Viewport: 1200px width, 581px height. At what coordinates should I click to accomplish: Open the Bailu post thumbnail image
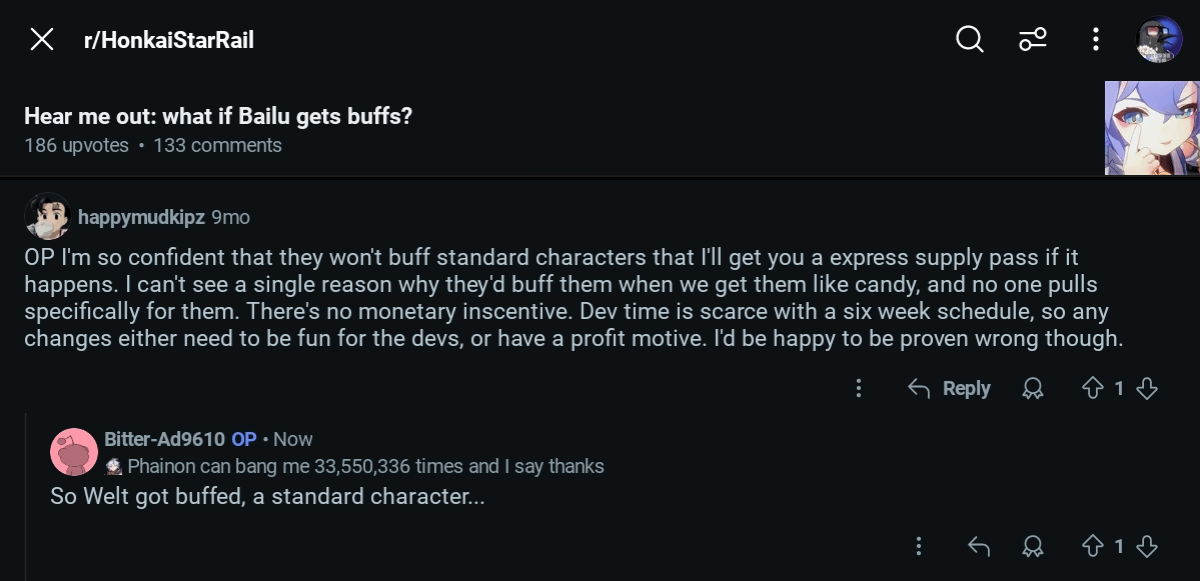point(1151,128)
